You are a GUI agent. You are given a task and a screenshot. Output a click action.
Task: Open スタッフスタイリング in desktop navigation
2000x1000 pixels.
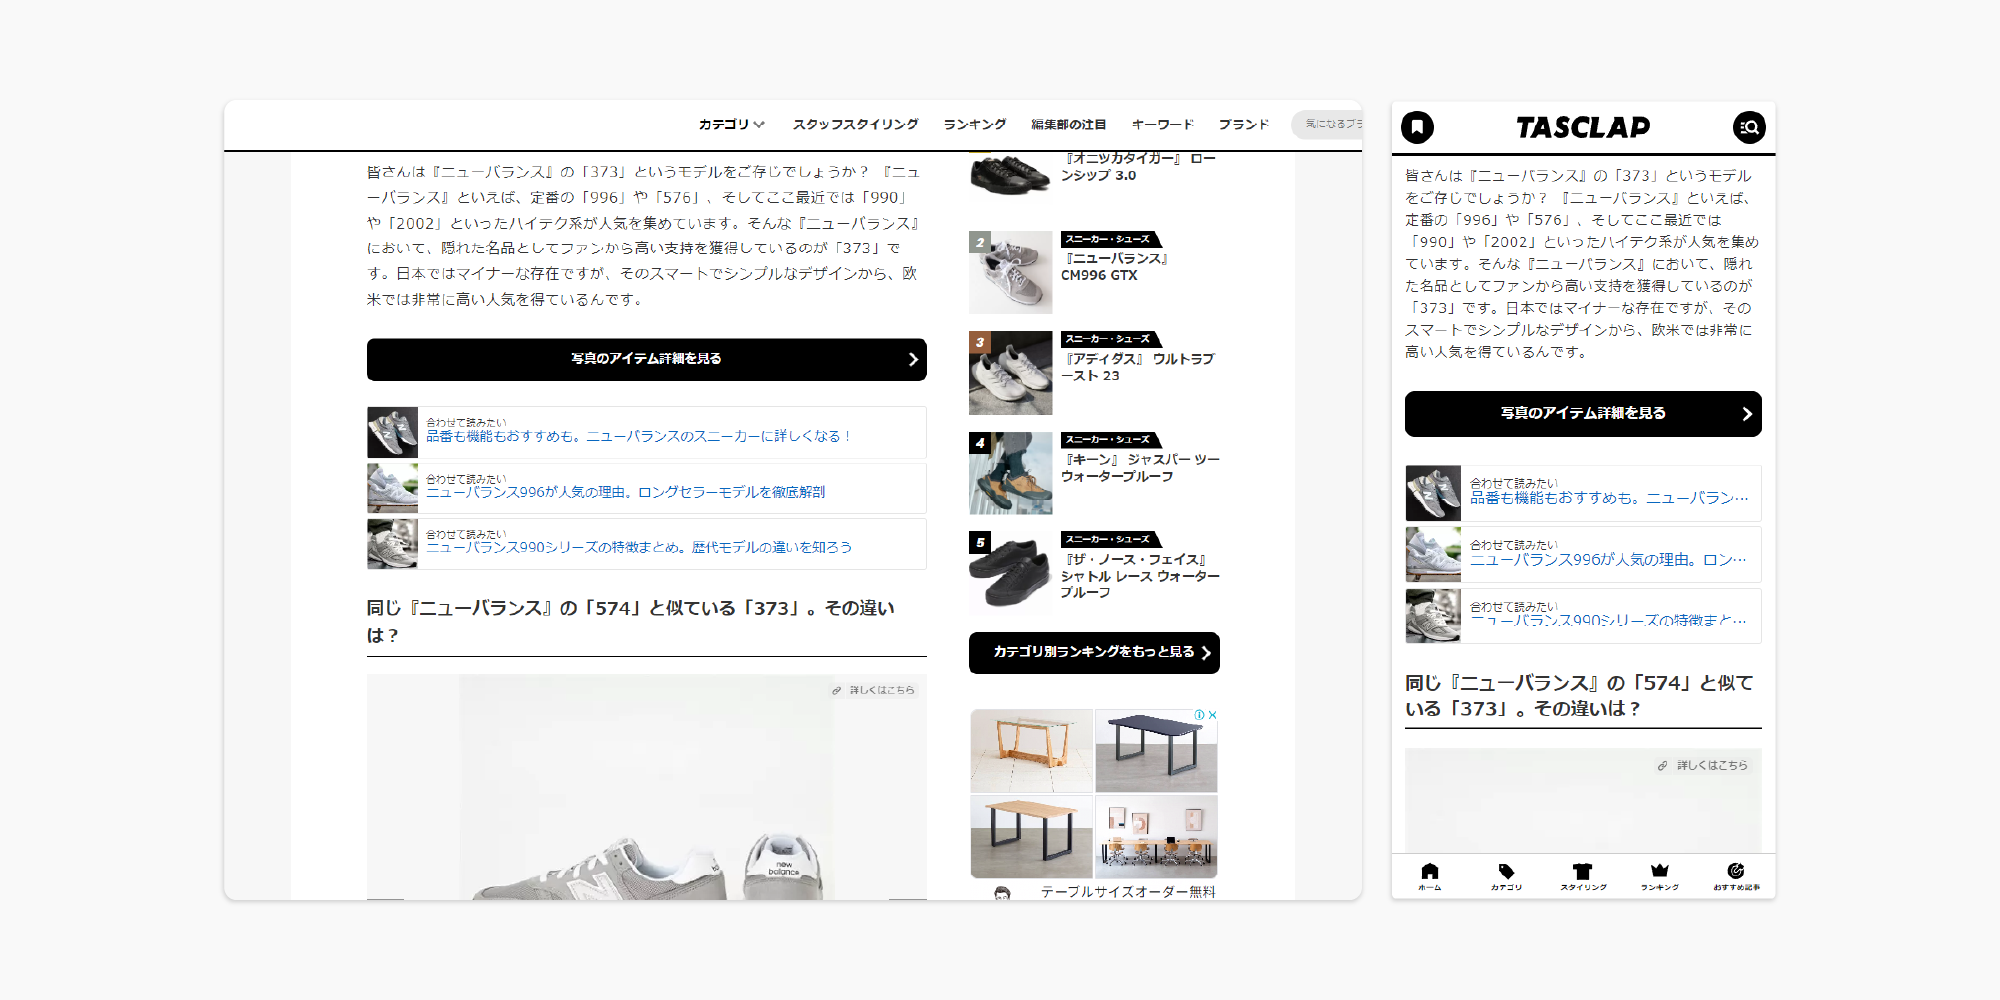click(856, 125)
